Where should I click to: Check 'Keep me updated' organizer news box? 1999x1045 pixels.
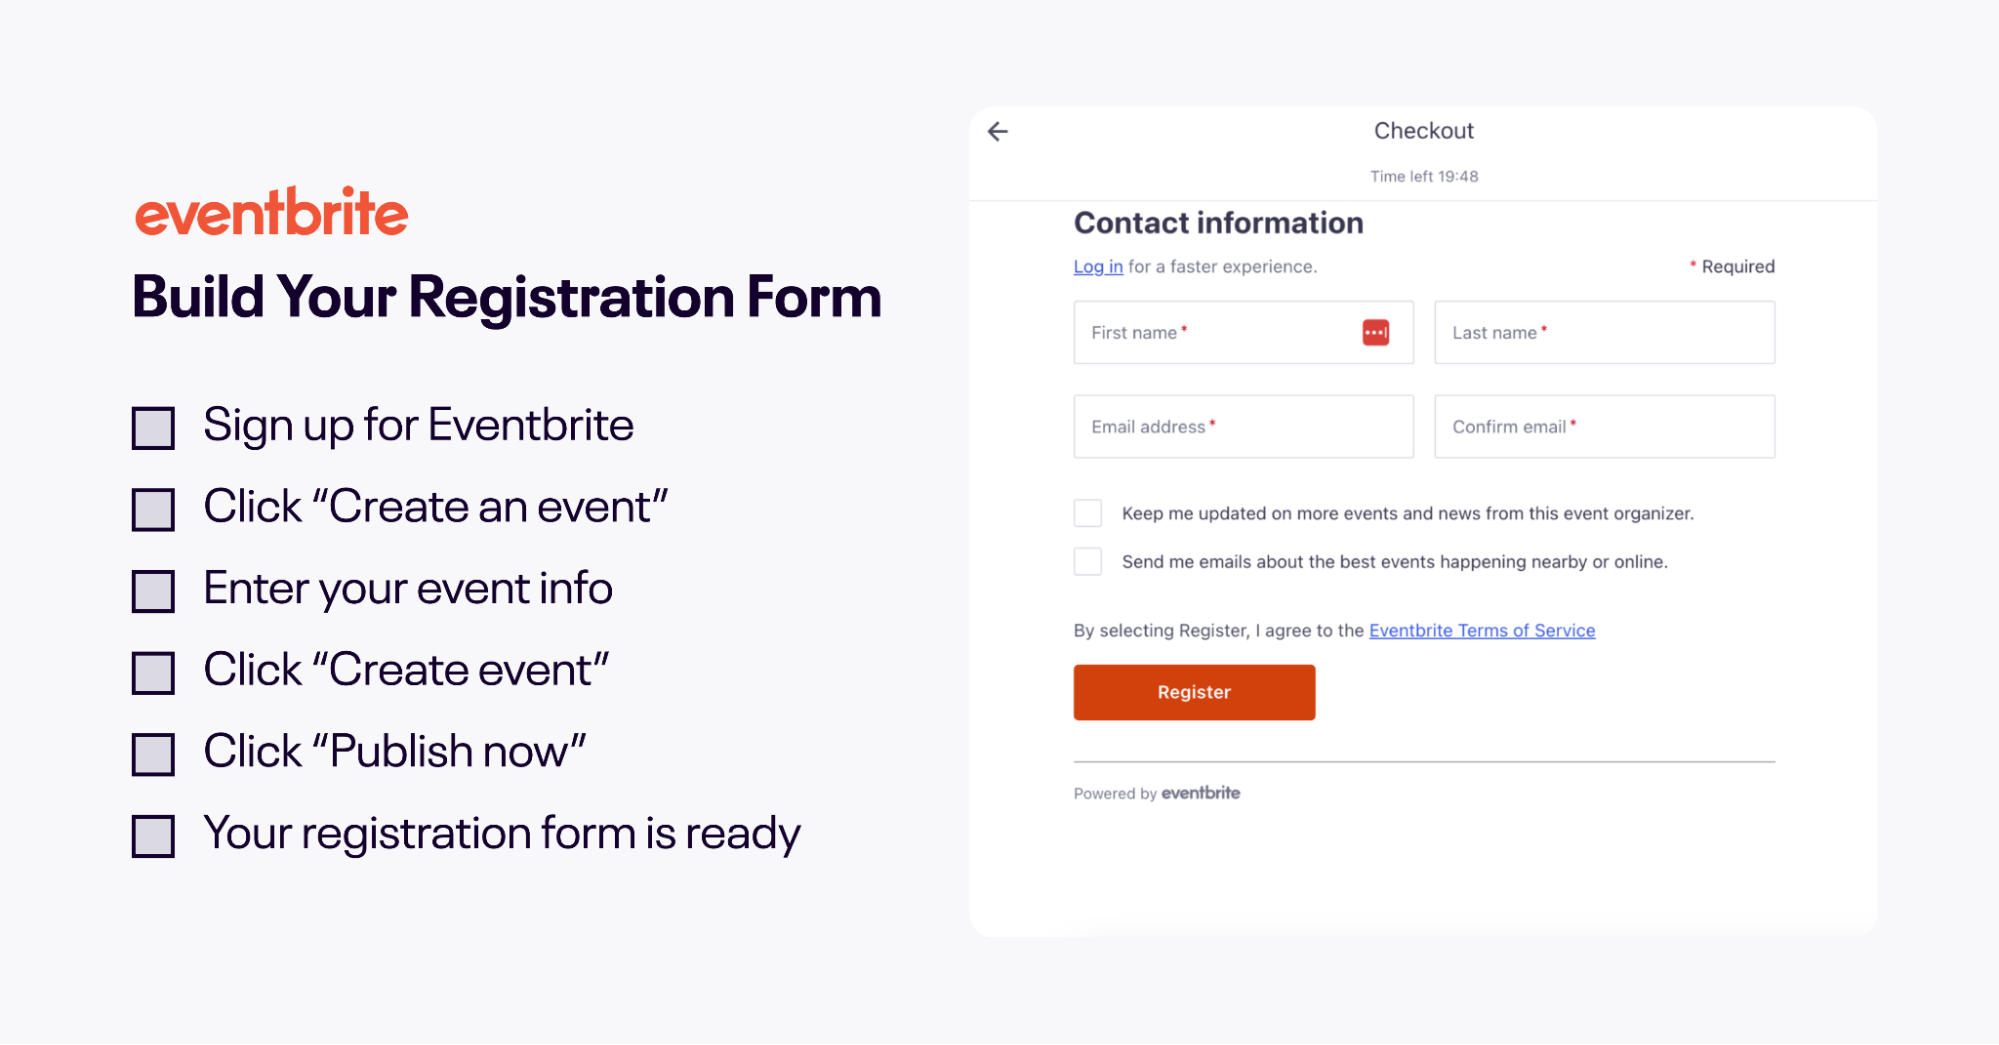(1088, 513)
